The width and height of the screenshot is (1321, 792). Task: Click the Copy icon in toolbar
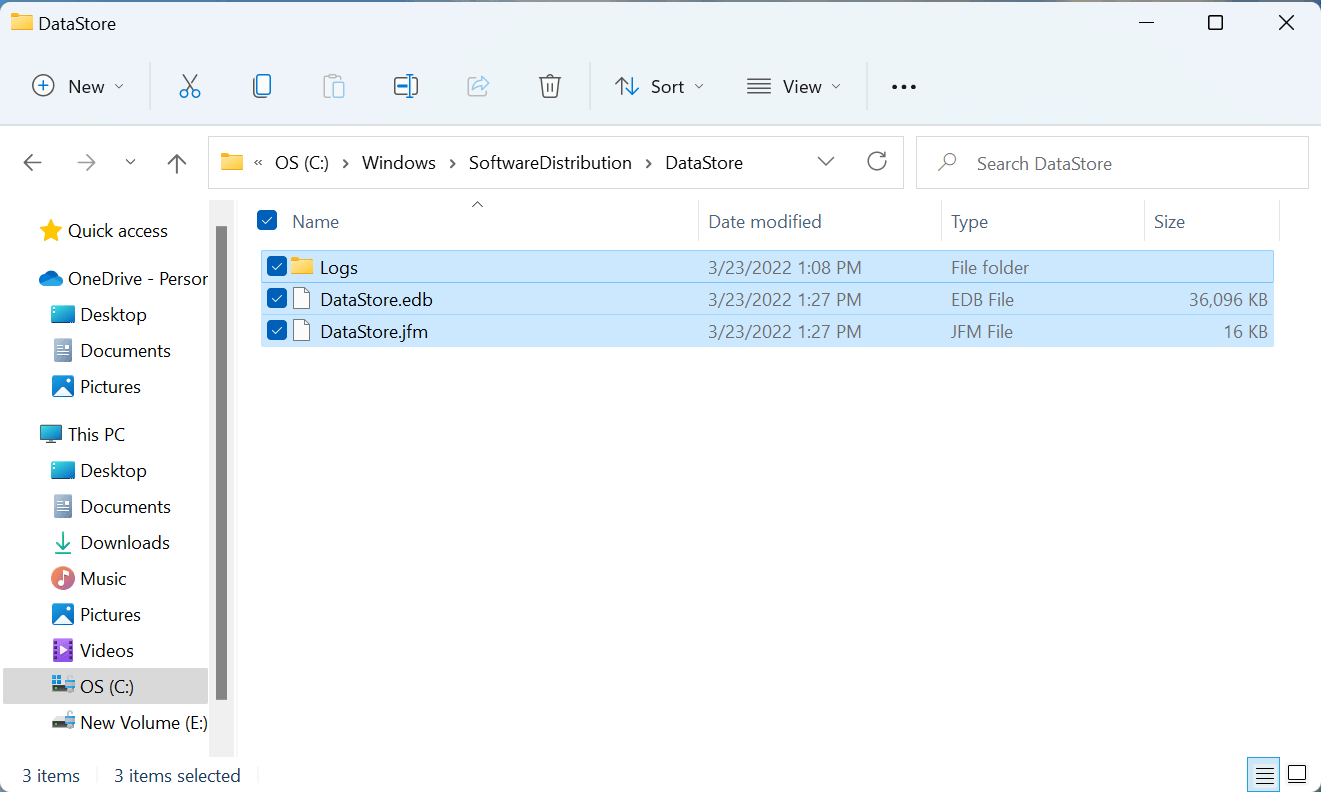coord(262,86)
